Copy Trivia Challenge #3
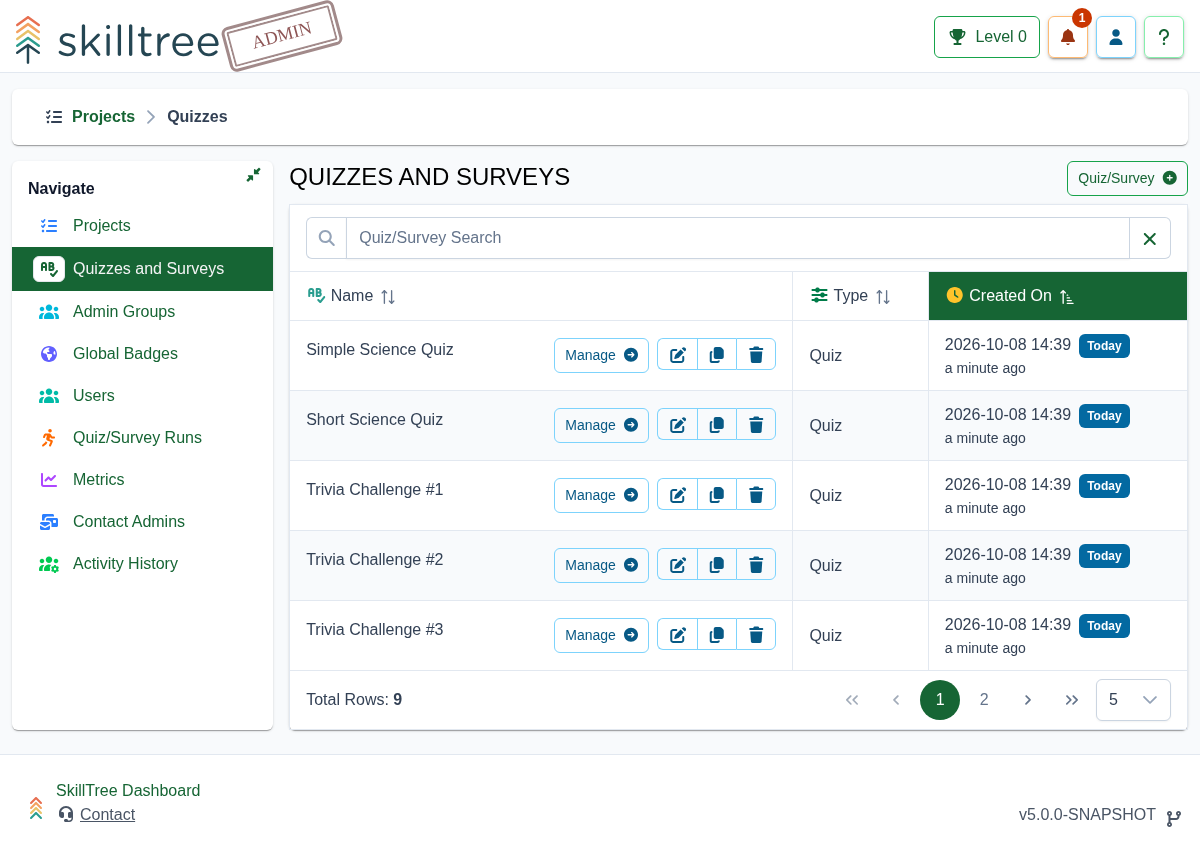Screen dimensions: 1200x851 click(717, 634)
